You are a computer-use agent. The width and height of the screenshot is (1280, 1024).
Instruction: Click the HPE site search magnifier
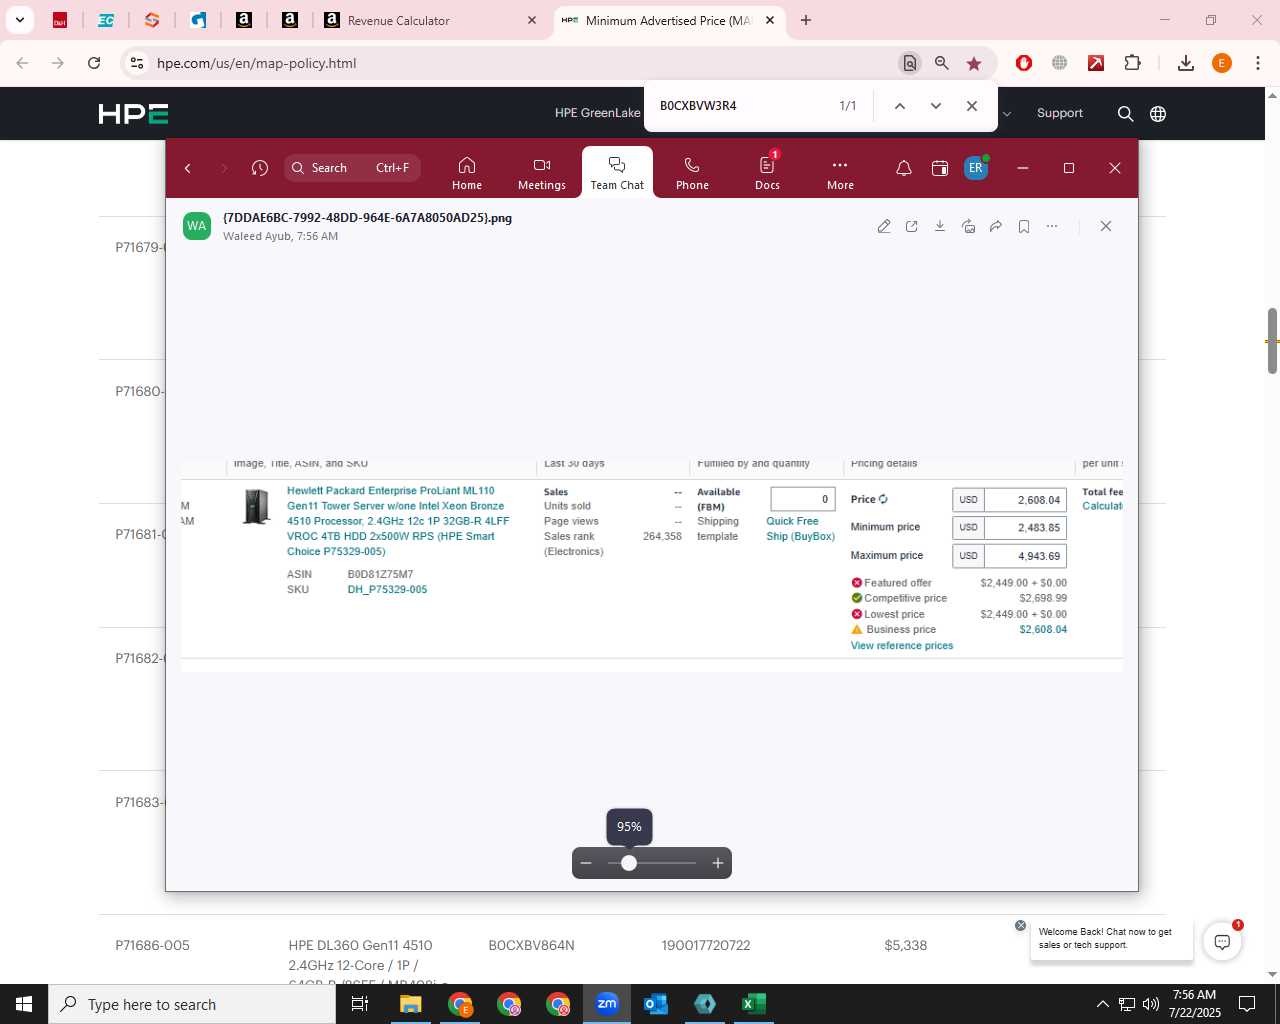1125,114
